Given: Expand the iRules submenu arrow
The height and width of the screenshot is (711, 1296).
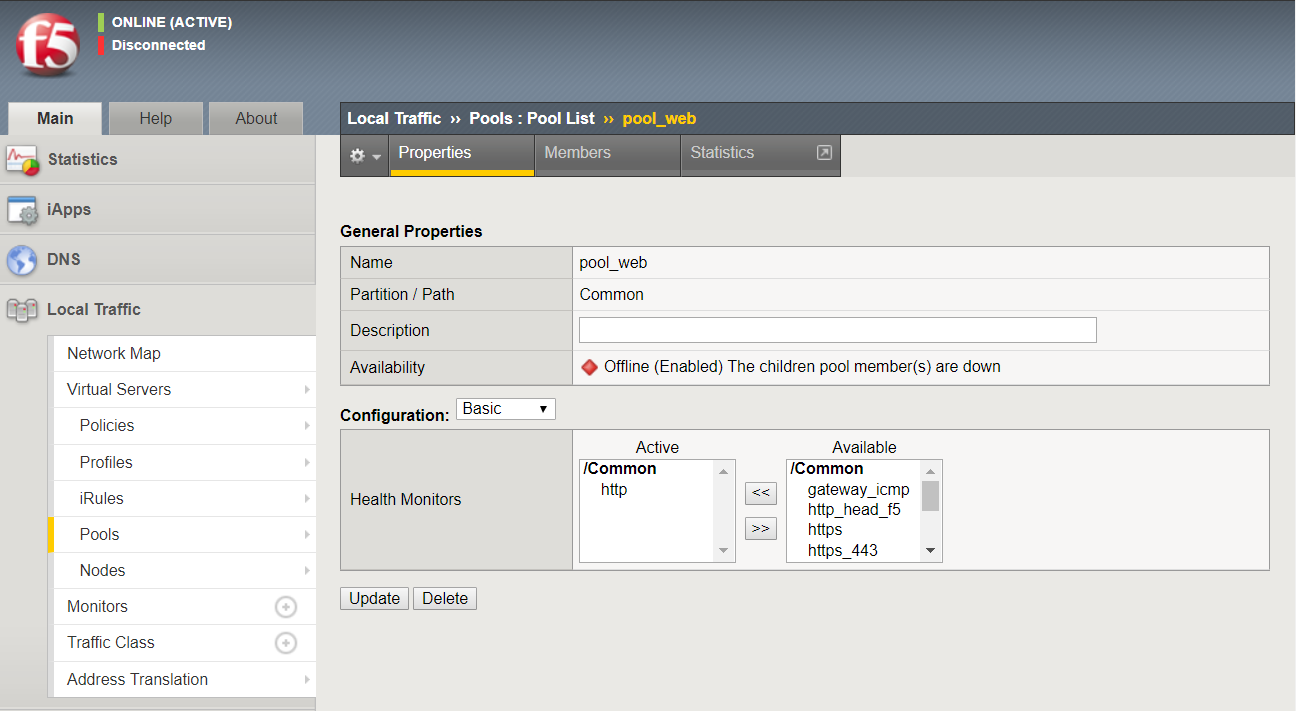Looking at the screenshot, I should point(307,499).
